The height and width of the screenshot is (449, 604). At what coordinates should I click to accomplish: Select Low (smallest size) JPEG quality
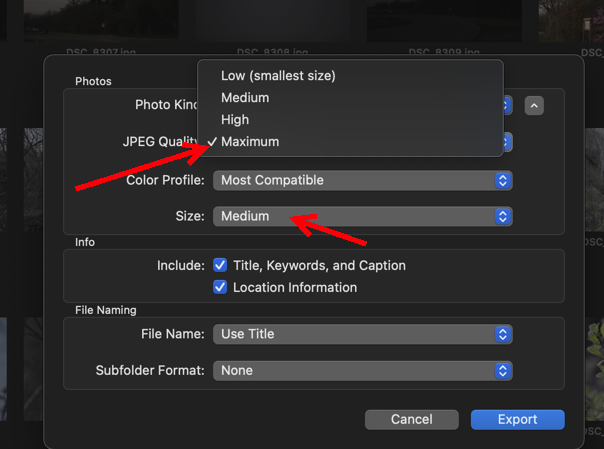point(278,75)
